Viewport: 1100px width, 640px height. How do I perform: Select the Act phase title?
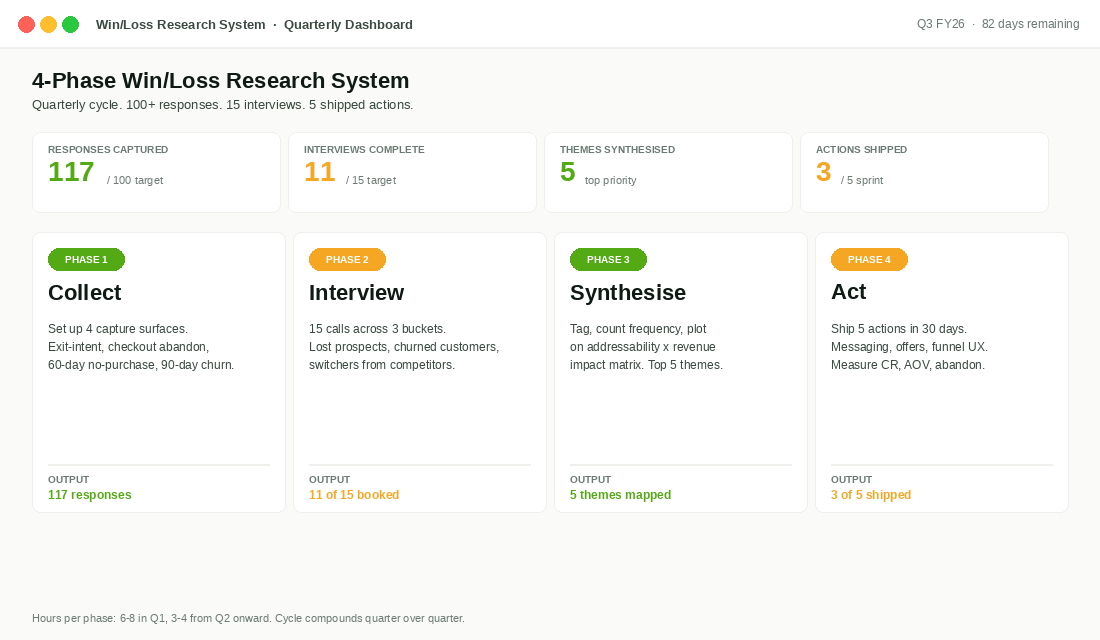(849, 292)
